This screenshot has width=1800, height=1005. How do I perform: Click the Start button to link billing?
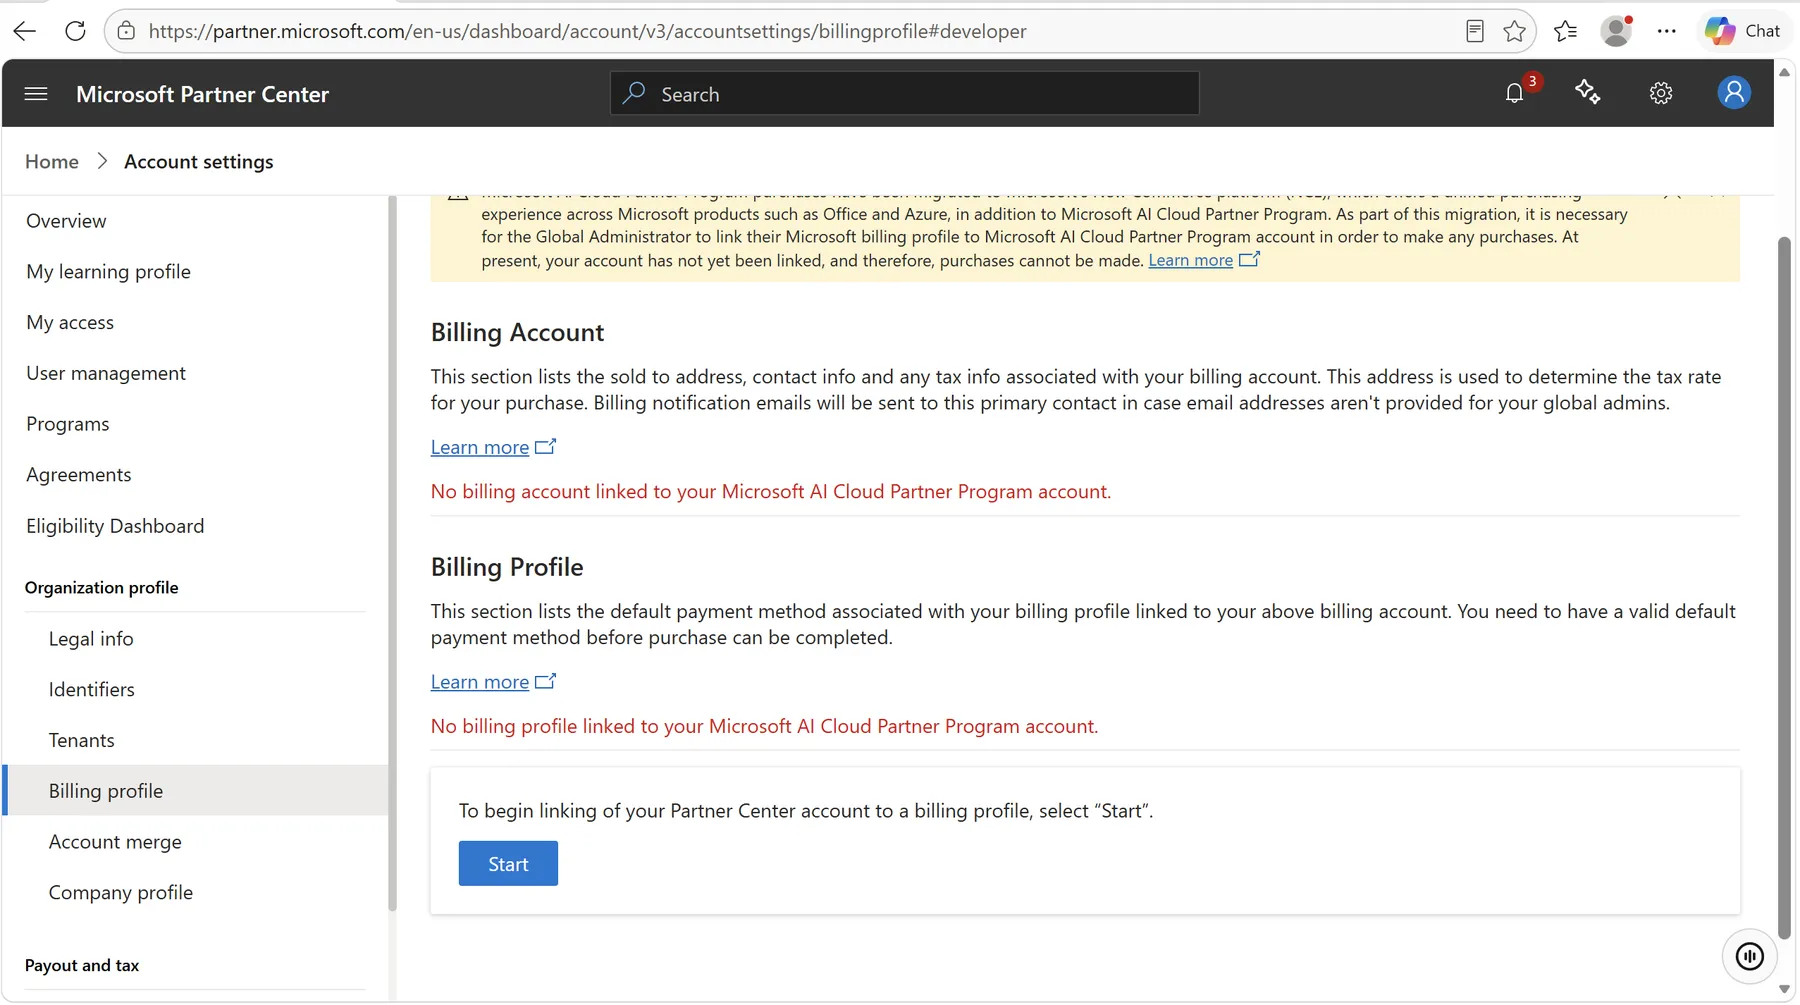508,864
